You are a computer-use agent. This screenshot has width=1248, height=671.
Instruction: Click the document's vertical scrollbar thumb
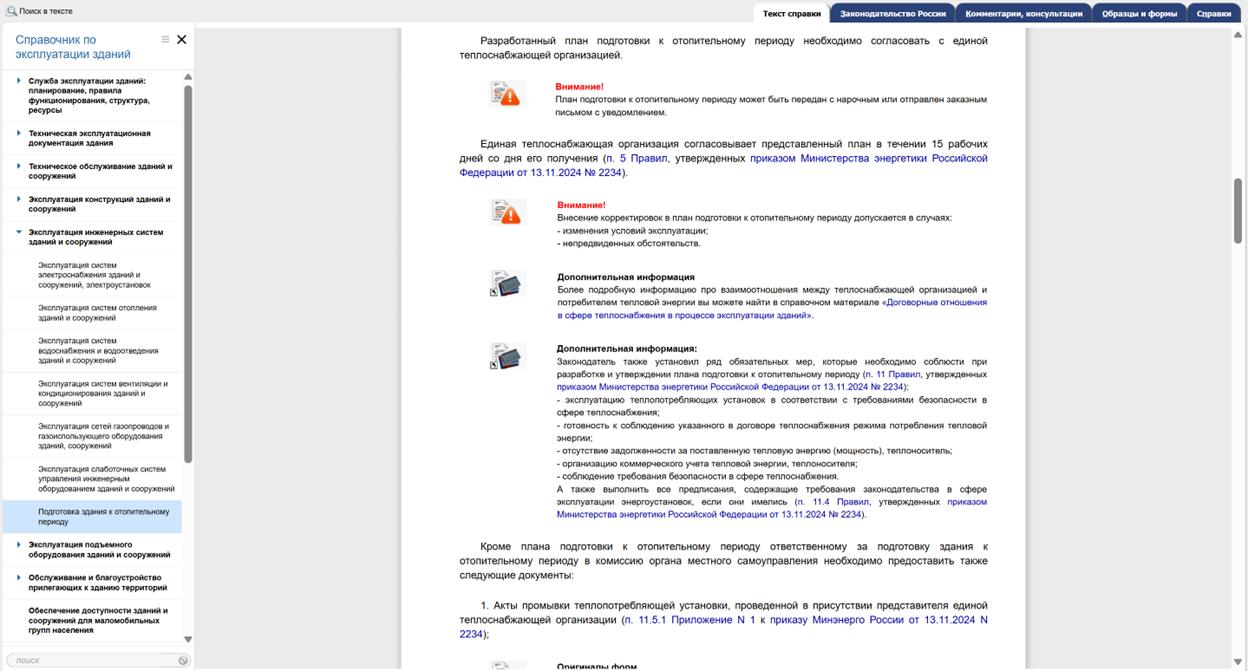(1238, 210)
